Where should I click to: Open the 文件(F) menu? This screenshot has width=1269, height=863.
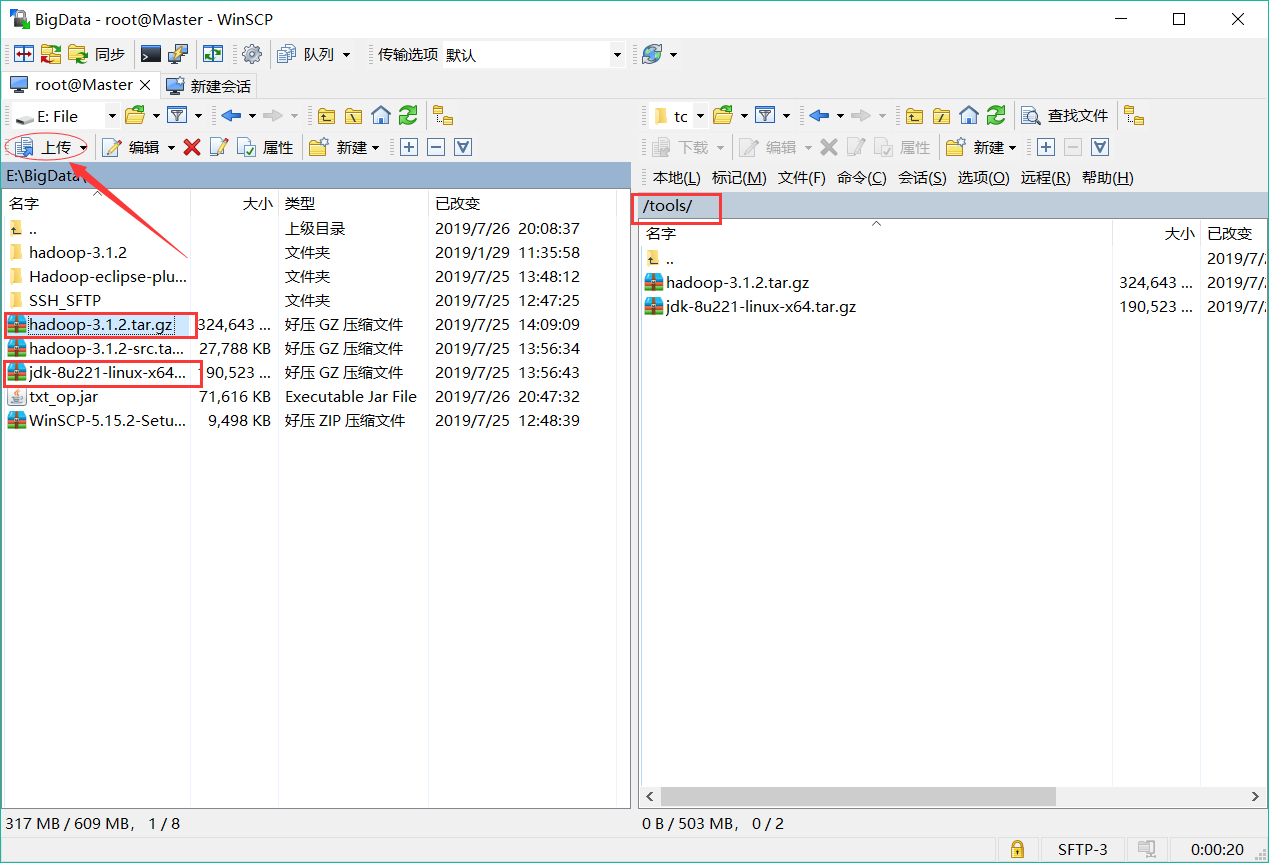802,178
